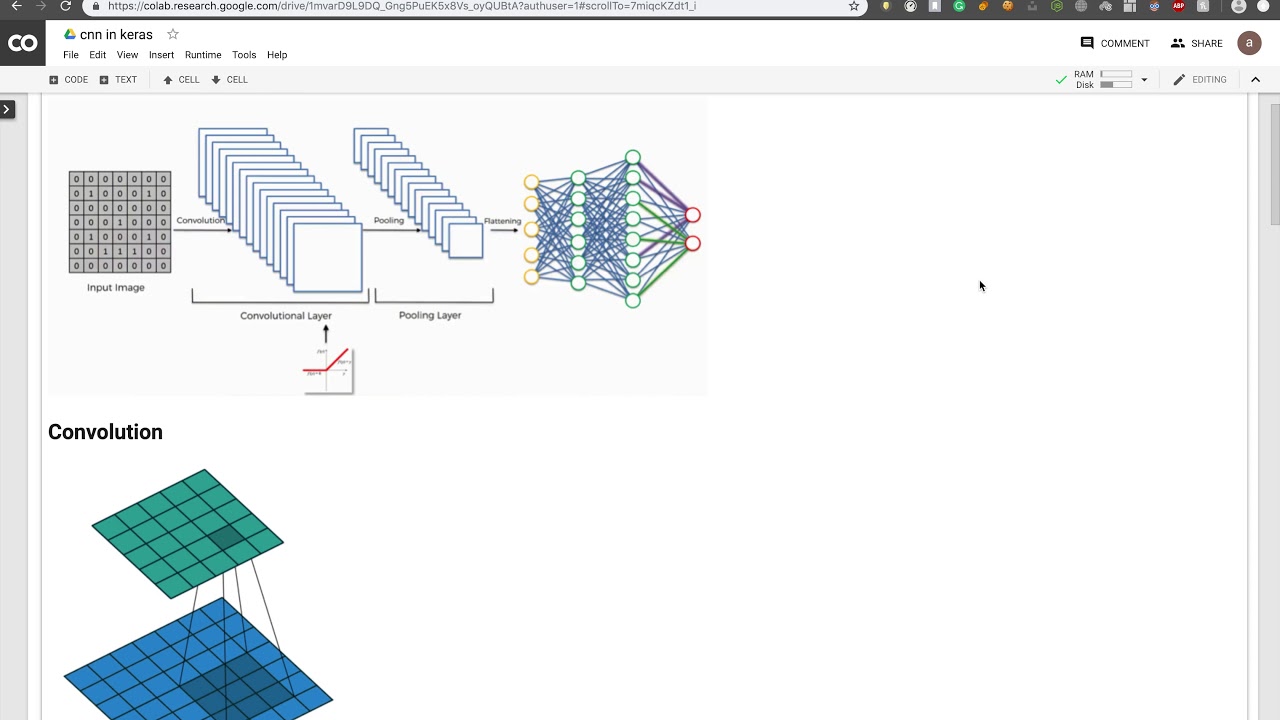Reload the page with browser refresh
Screen dimensions: 1280x720
[x=66, y=6]
